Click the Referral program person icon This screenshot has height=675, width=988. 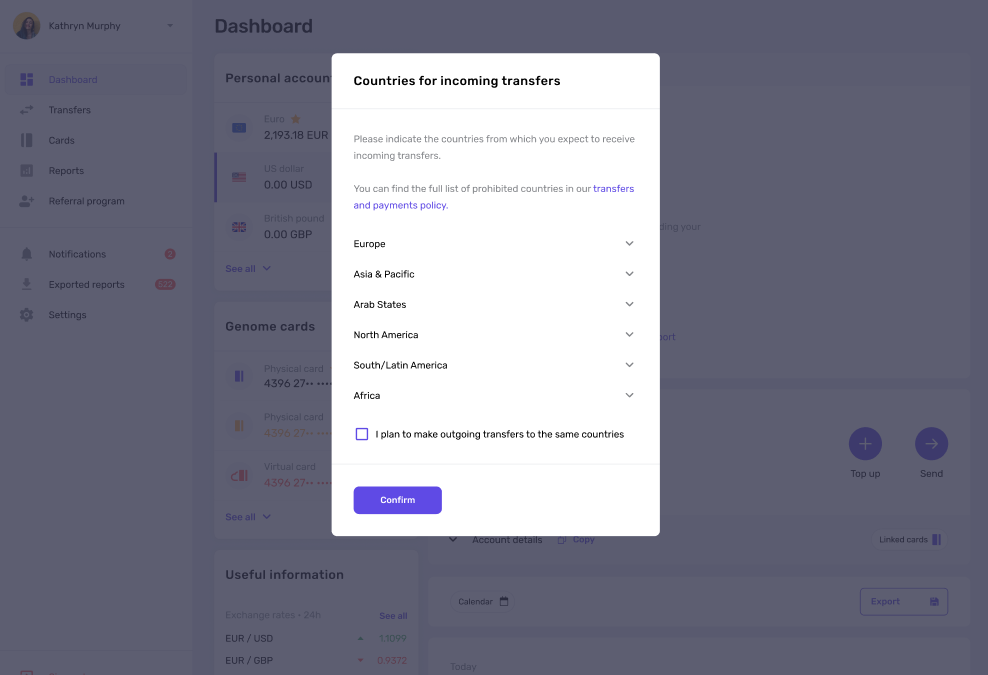tap(26, 201)
